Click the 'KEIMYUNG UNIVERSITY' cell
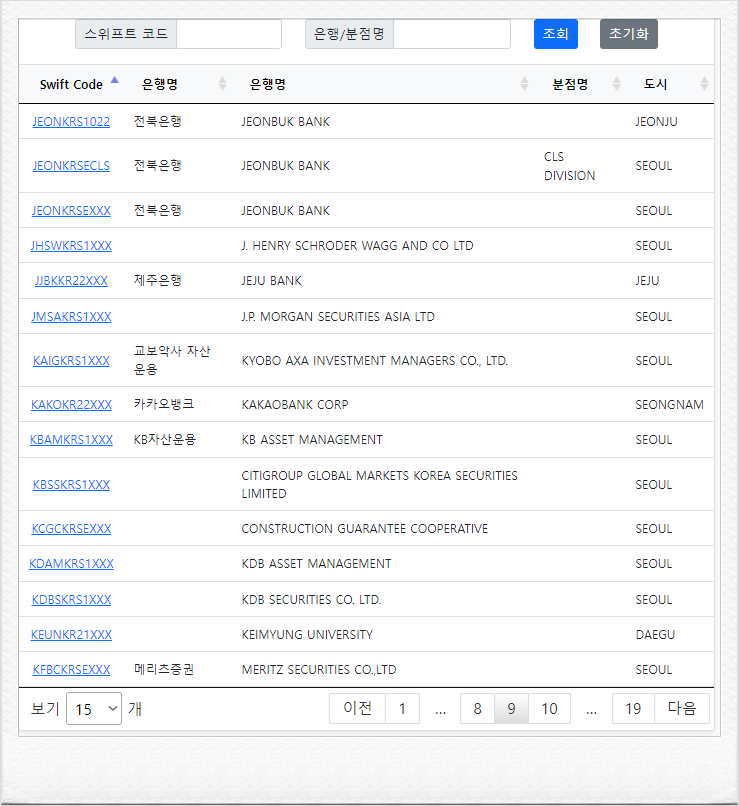The width and height of the screenshot is (739, 806). [x=307, y=635]
